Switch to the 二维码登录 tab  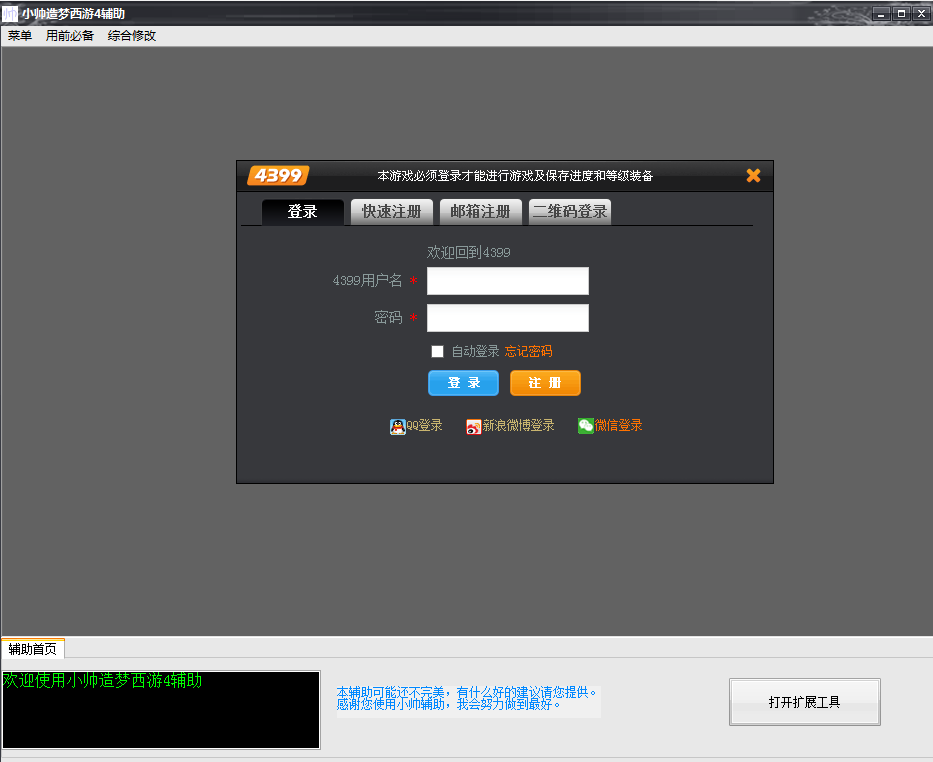(569, 212)
